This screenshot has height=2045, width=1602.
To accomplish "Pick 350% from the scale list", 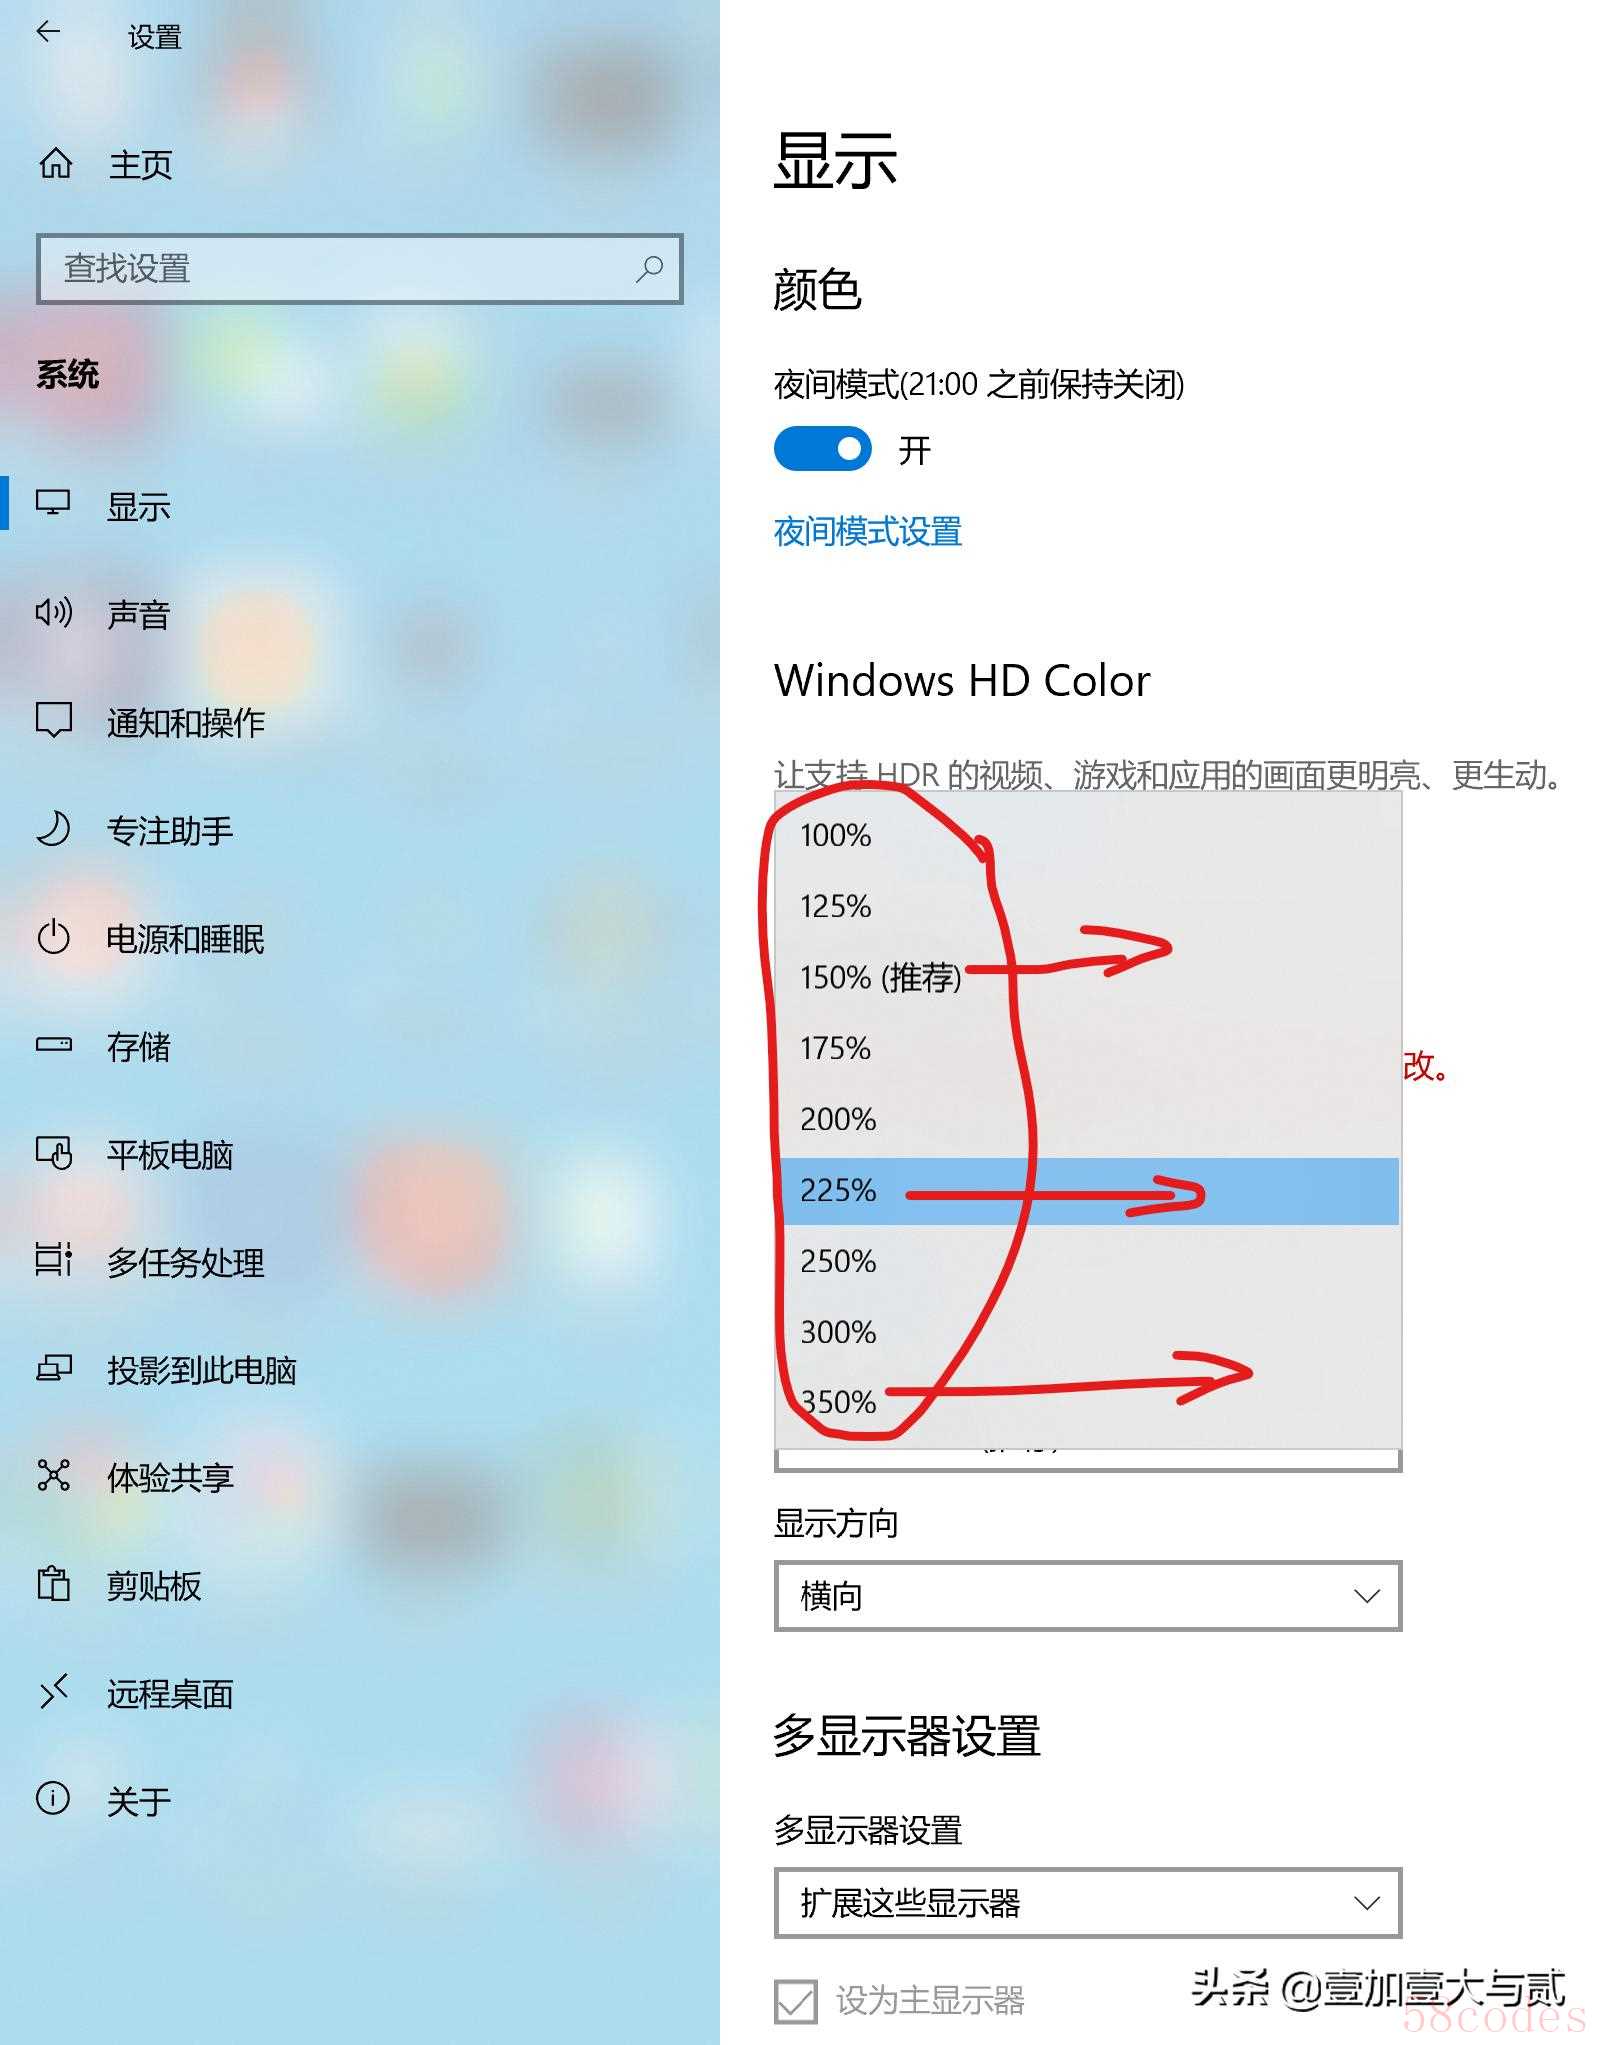I will 1088,1402.
